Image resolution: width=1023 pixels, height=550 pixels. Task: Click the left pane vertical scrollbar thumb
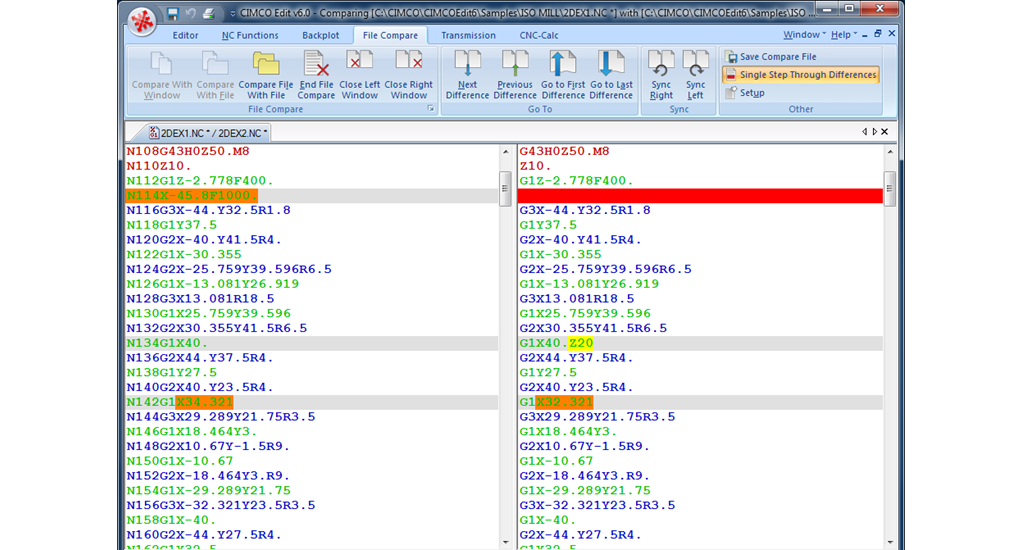[x=505, y=187]
